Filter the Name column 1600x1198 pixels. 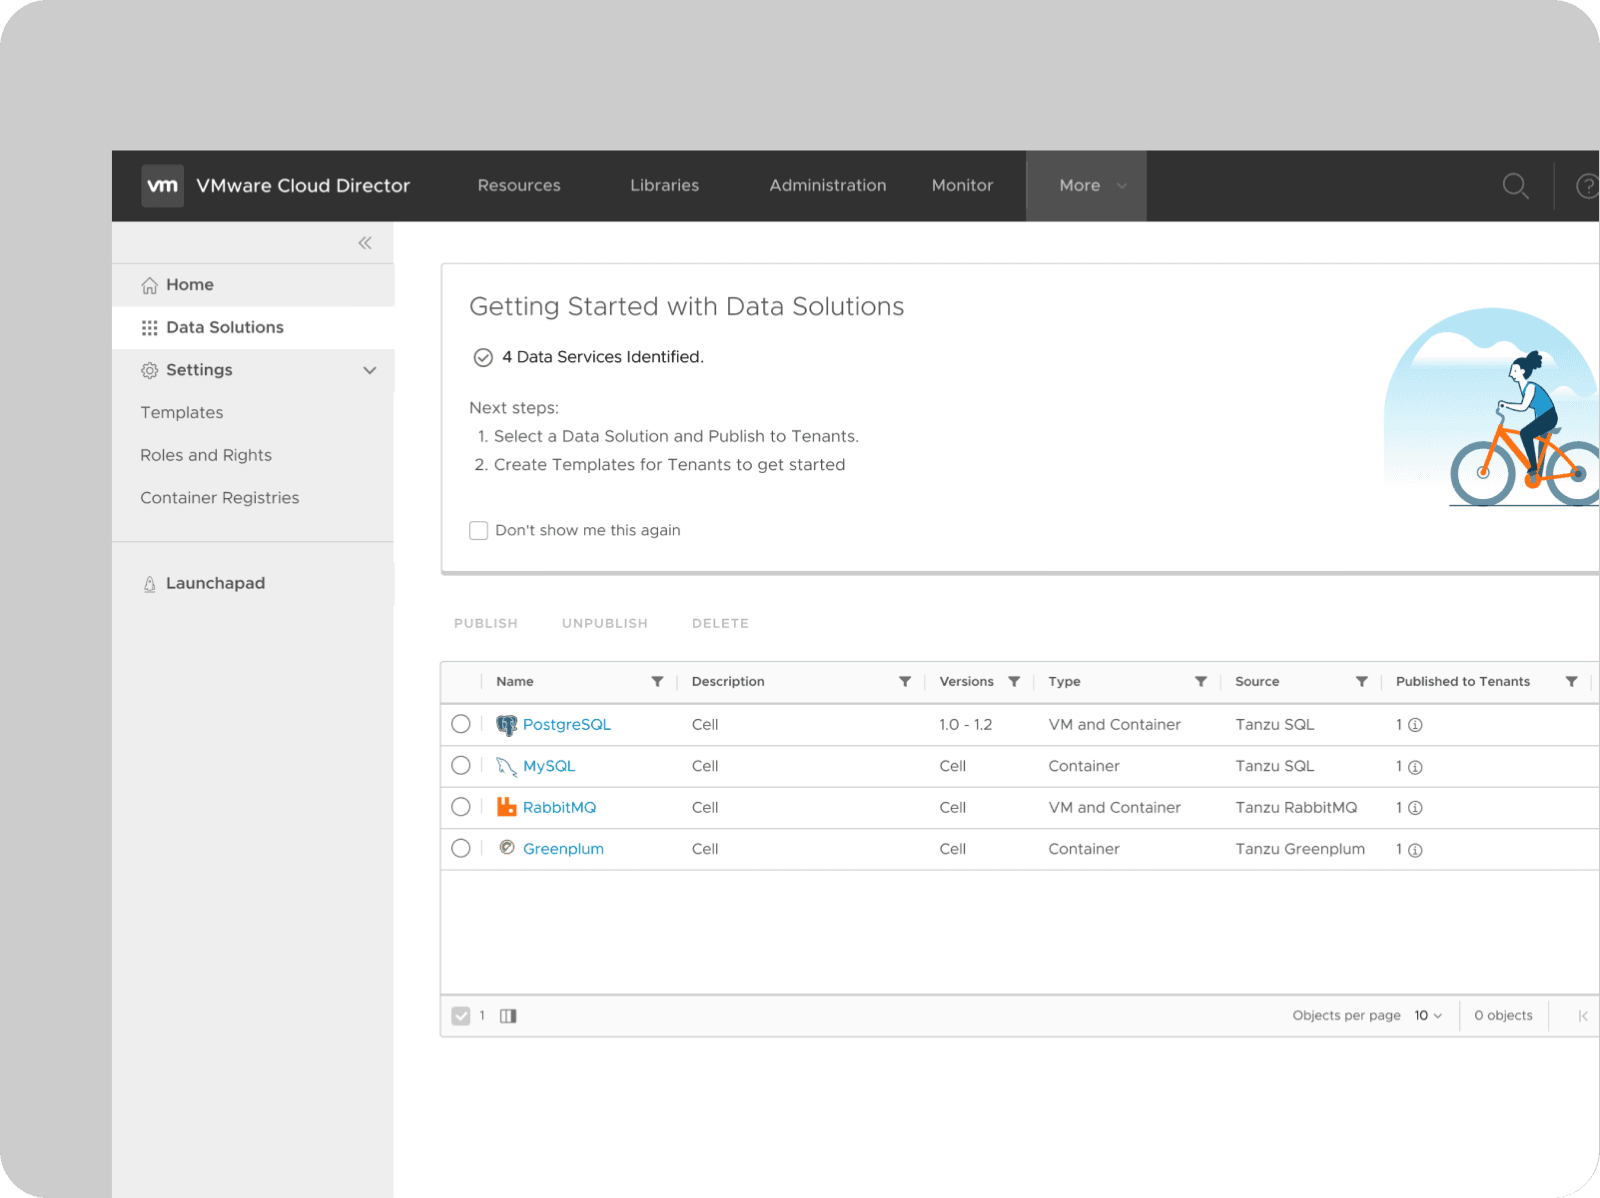coord(657,682)
